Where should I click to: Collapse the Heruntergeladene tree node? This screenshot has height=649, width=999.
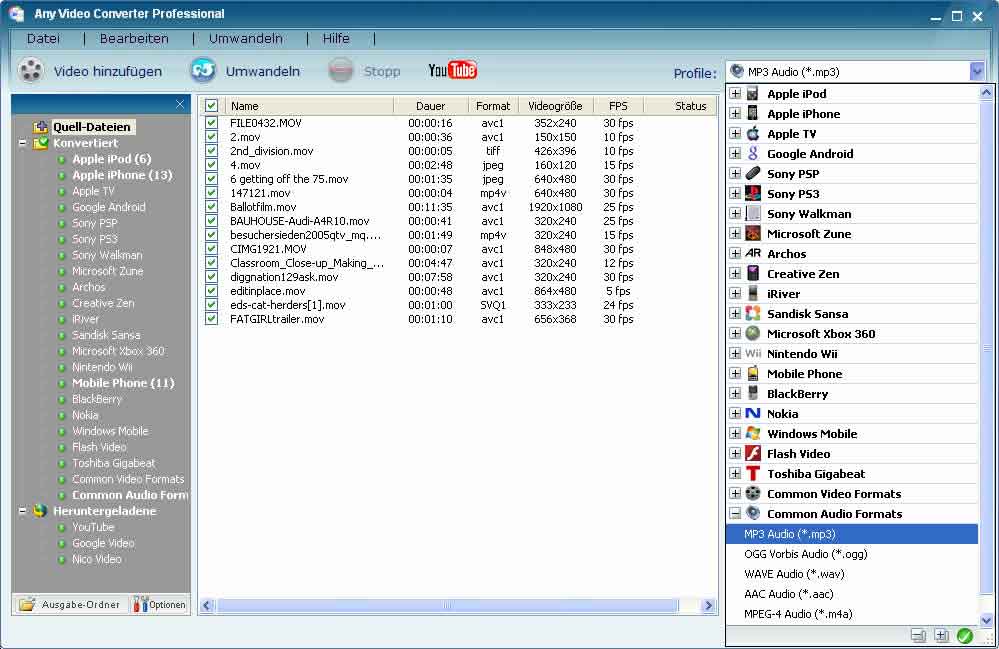(x=23, y=511)
